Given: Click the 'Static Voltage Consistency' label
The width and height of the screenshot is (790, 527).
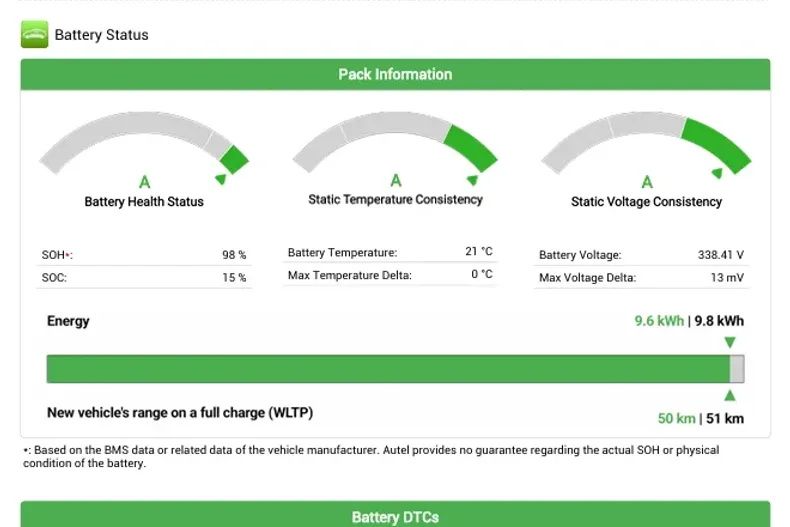Looking at the screenshot, I should click(x=646, y=202).
